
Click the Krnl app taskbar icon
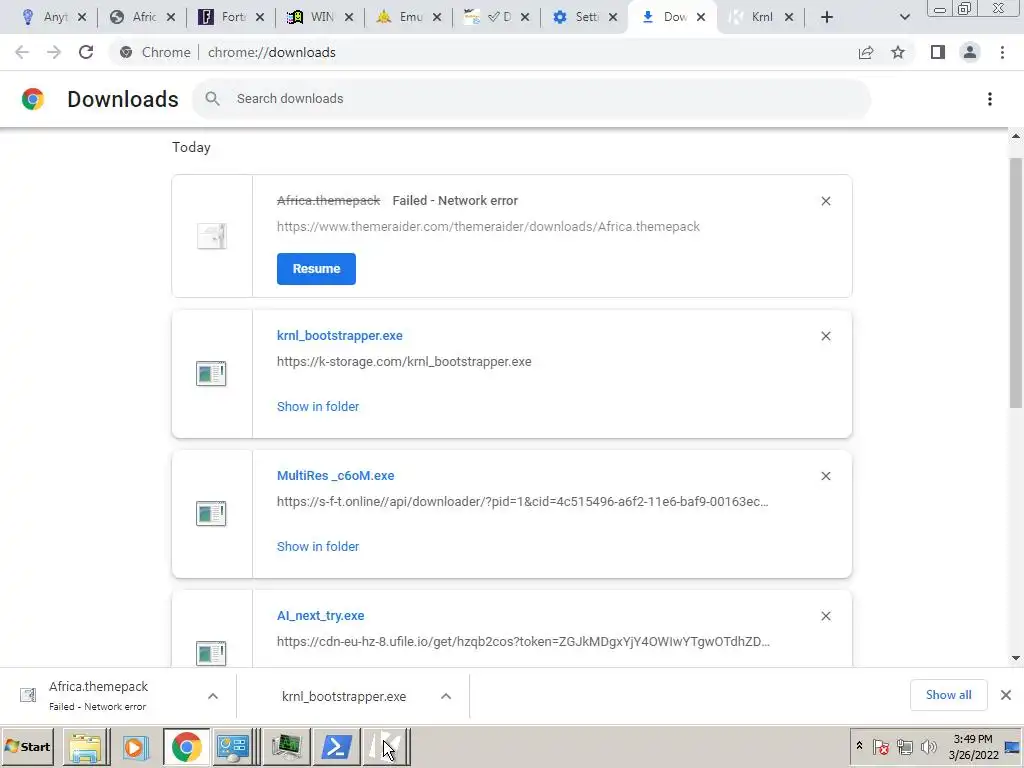click(387, 747)
